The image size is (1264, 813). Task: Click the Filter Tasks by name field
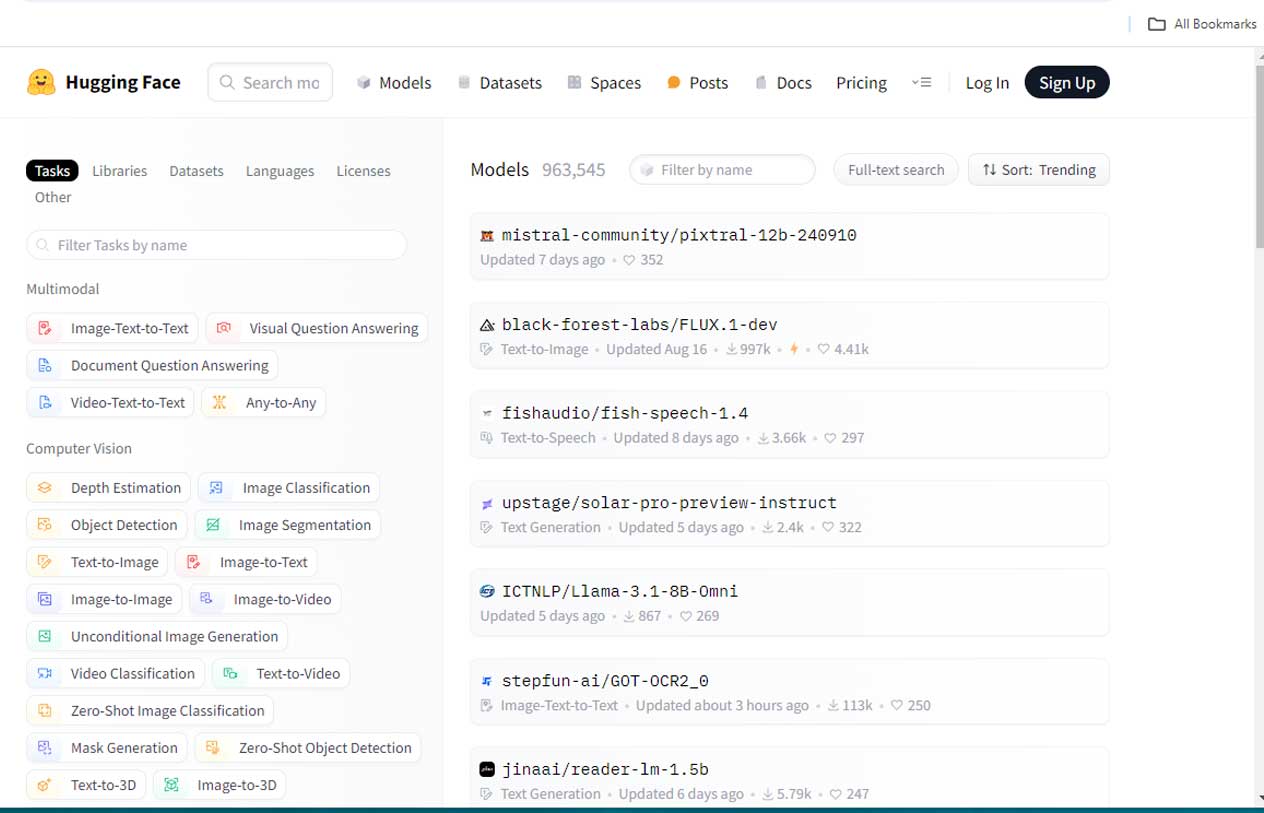216,245
